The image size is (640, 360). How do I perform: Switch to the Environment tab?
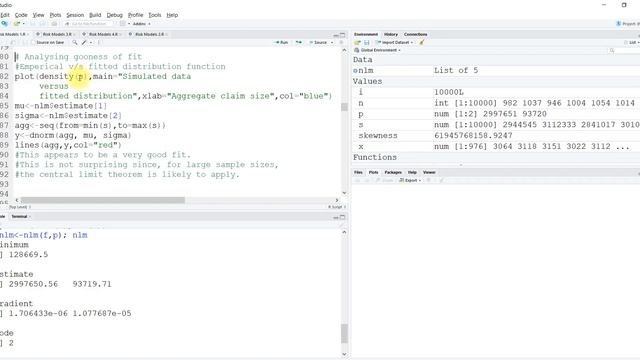tap(366, 34)
